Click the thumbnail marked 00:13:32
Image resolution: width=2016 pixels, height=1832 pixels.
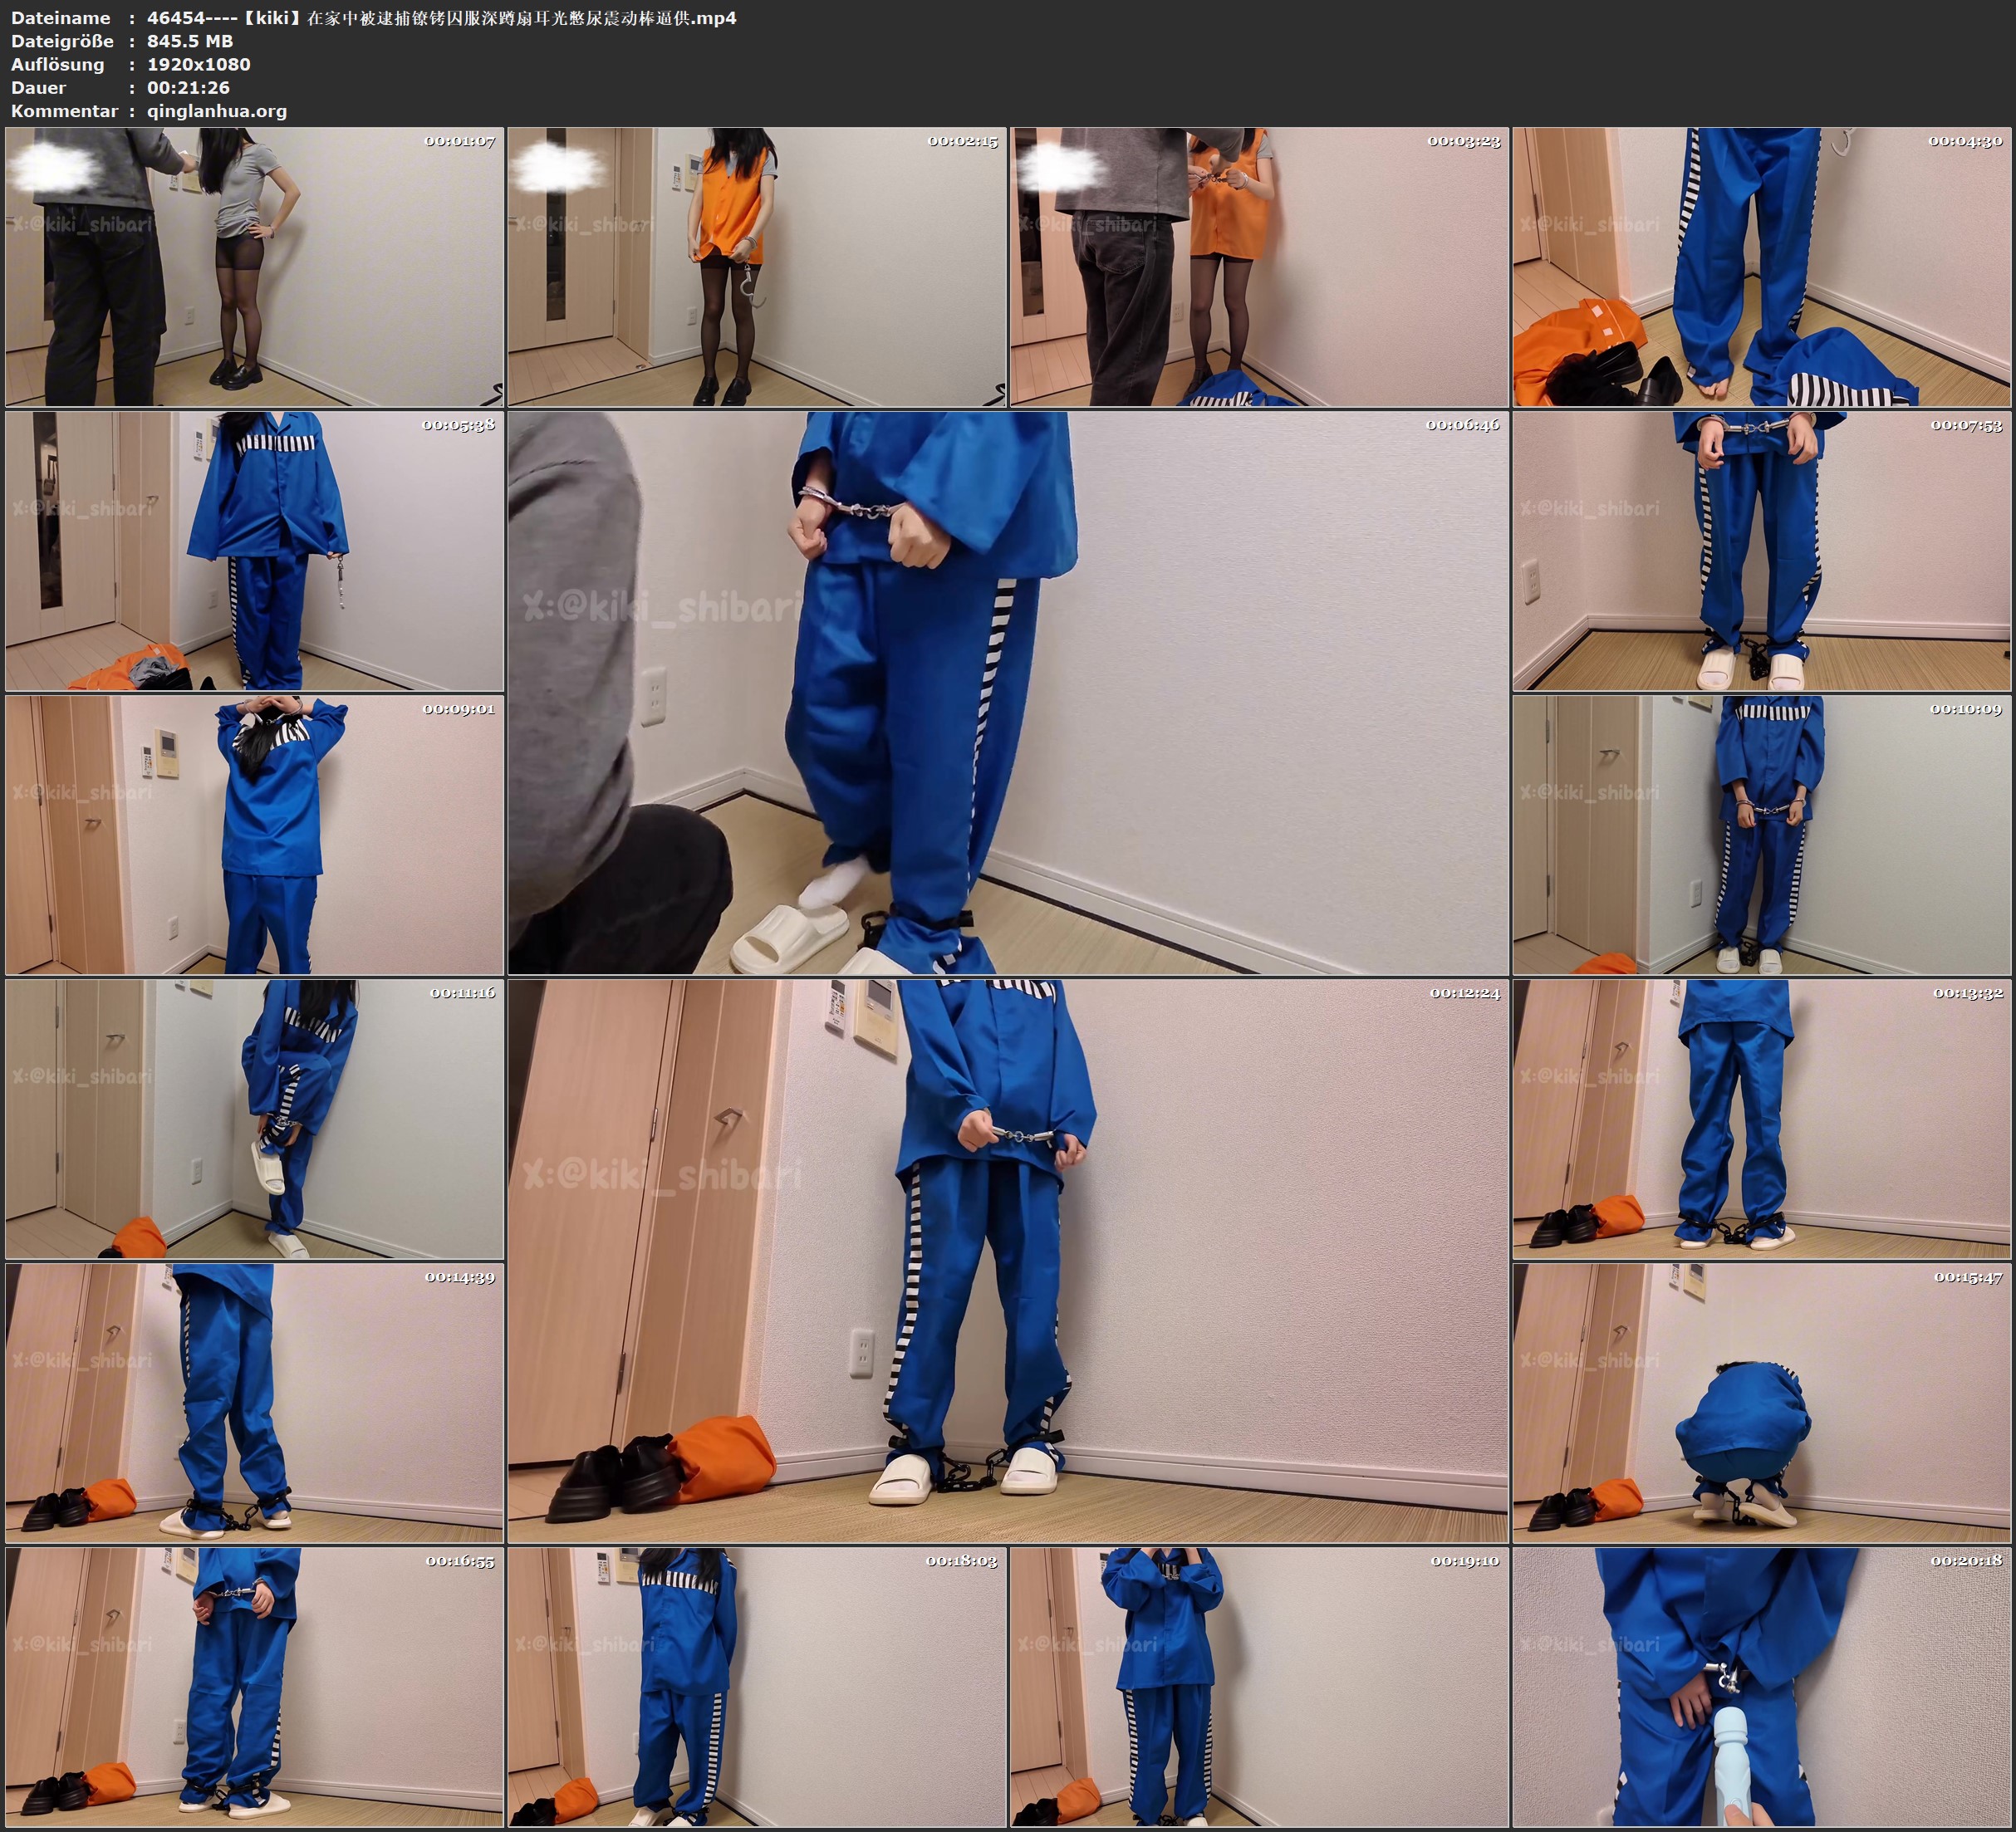[x=1762, y=1119]
